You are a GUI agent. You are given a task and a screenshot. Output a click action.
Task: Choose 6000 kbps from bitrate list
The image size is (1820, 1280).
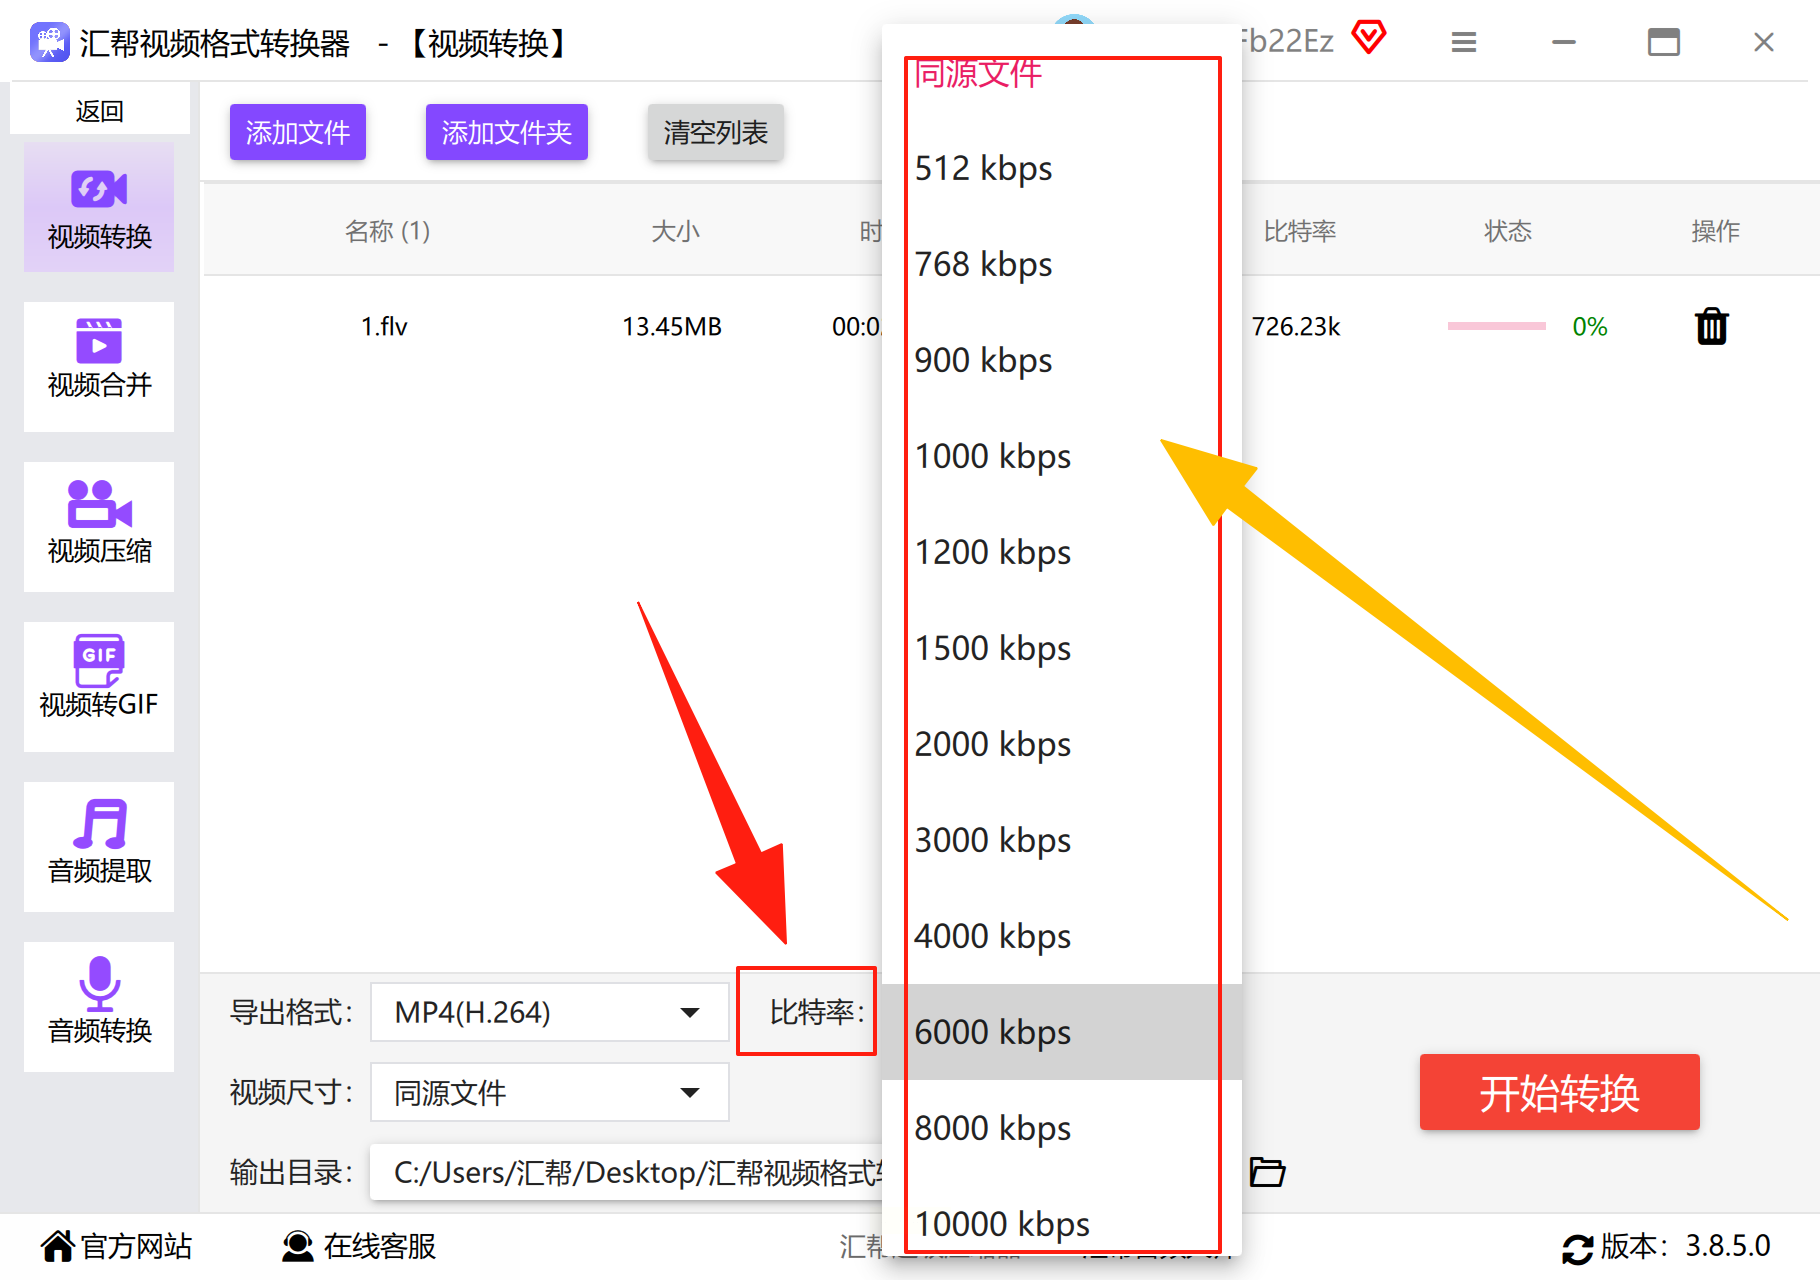(x=1062, y=1032)
